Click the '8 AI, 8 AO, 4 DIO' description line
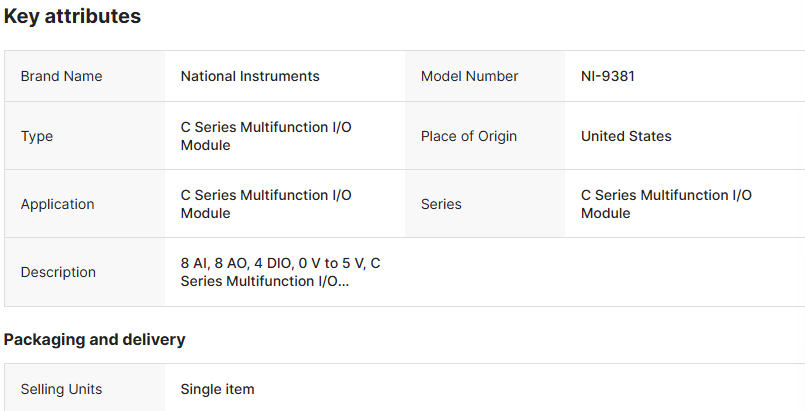The width and height of the screenshot is (805, 411). coord(280,263)
